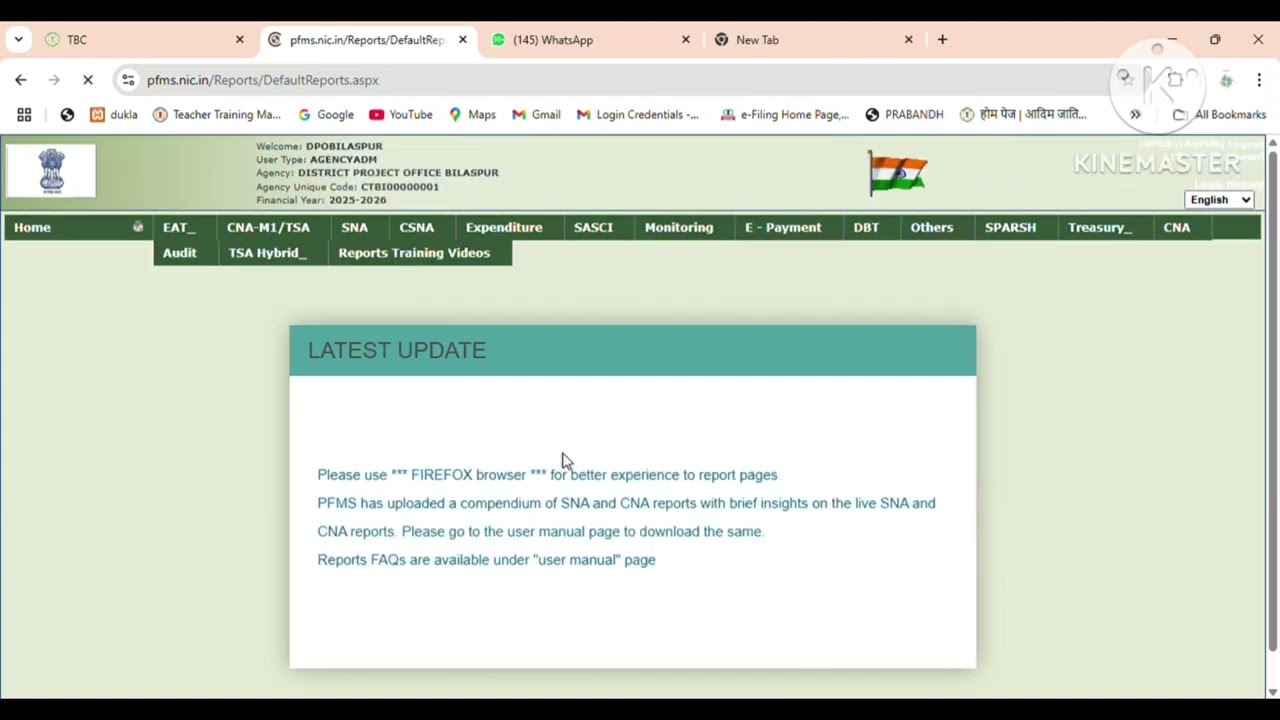Close the WhatsApp tab
1280x720 pixels.
686,40
